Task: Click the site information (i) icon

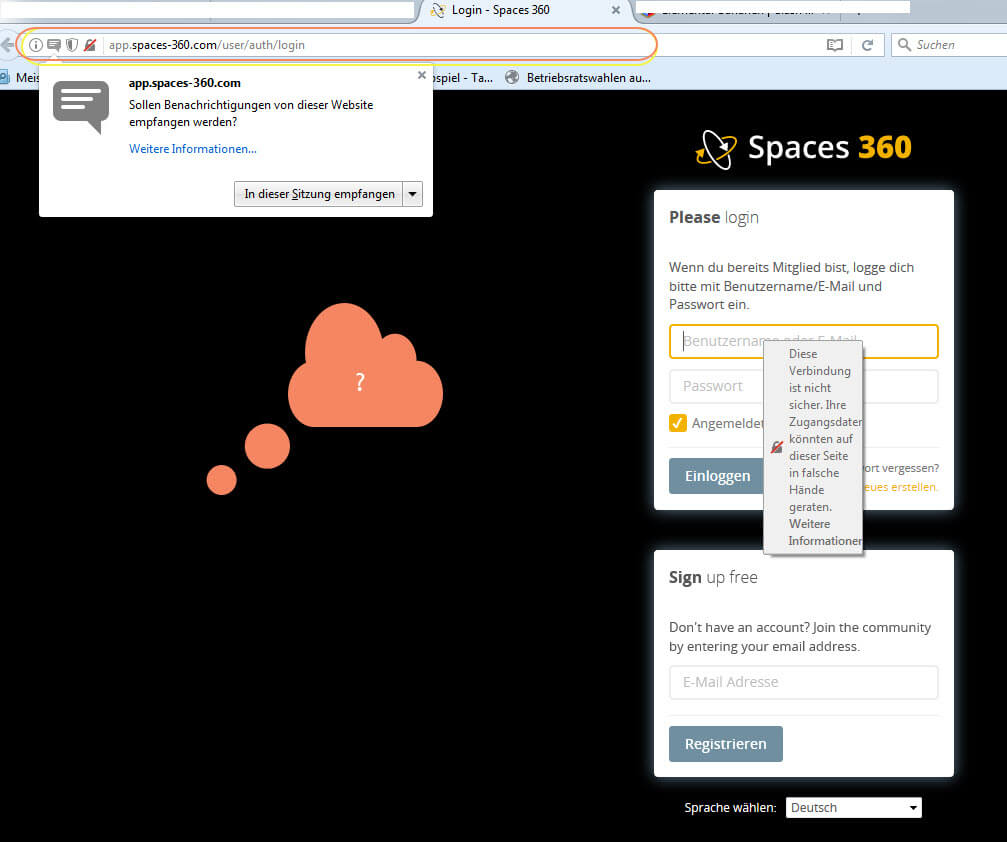Action: point(36,45)
